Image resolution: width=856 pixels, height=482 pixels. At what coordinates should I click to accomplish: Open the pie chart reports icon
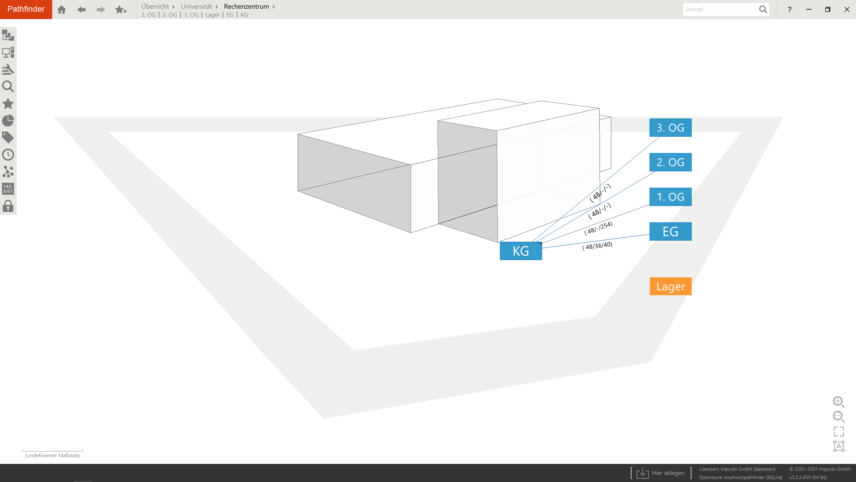pyautogui.click(x=8, y=120)
